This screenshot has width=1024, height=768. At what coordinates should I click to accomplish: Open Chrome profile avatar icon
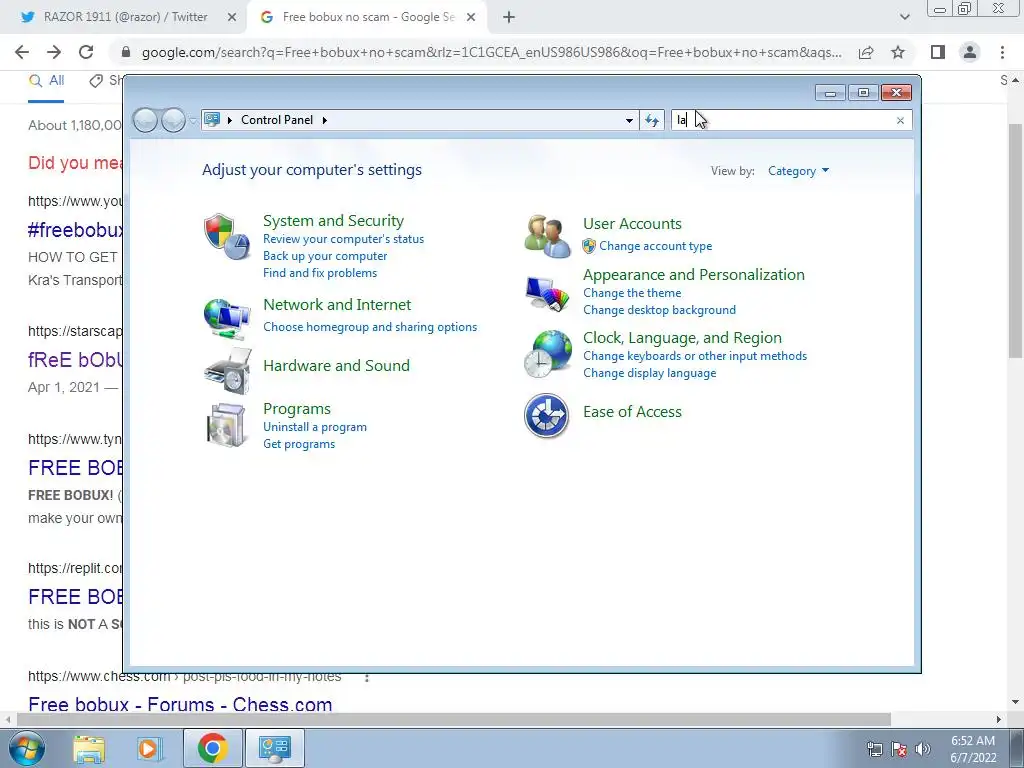[970, 52]
